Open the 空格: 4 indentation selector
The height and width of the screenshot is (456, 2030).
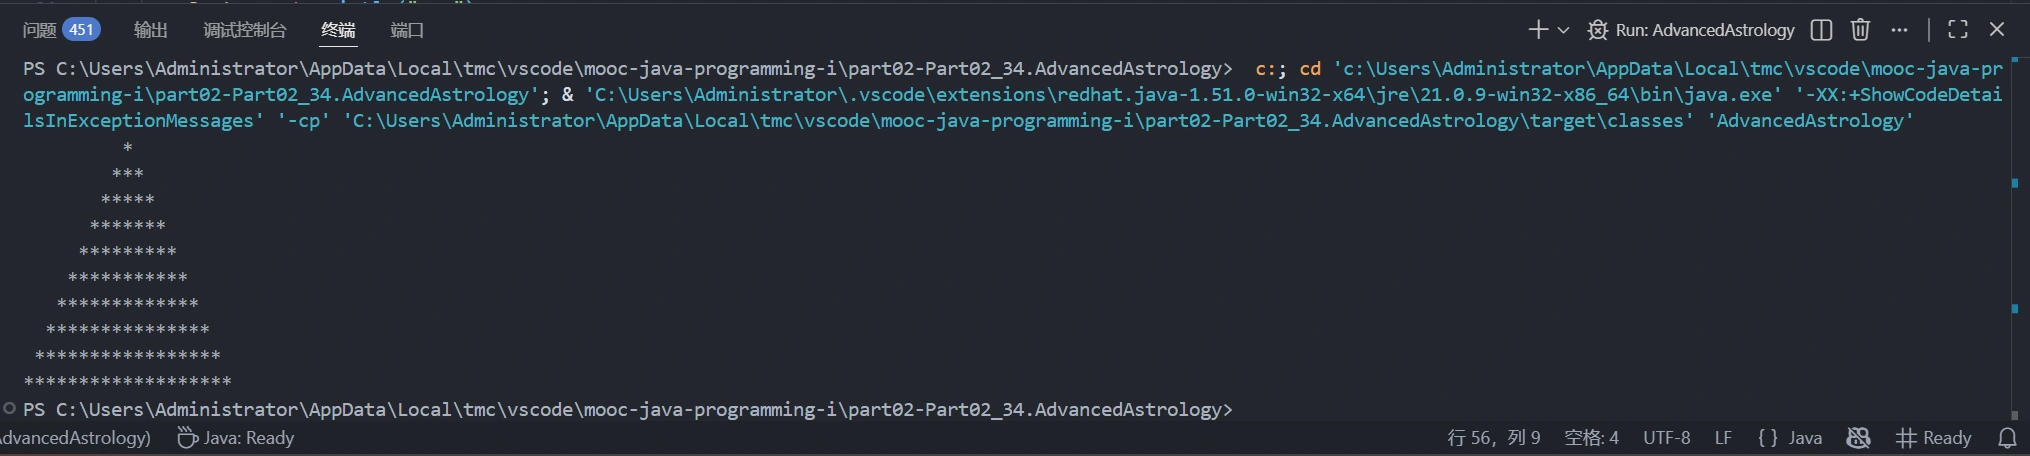(x=1591, y=438)
